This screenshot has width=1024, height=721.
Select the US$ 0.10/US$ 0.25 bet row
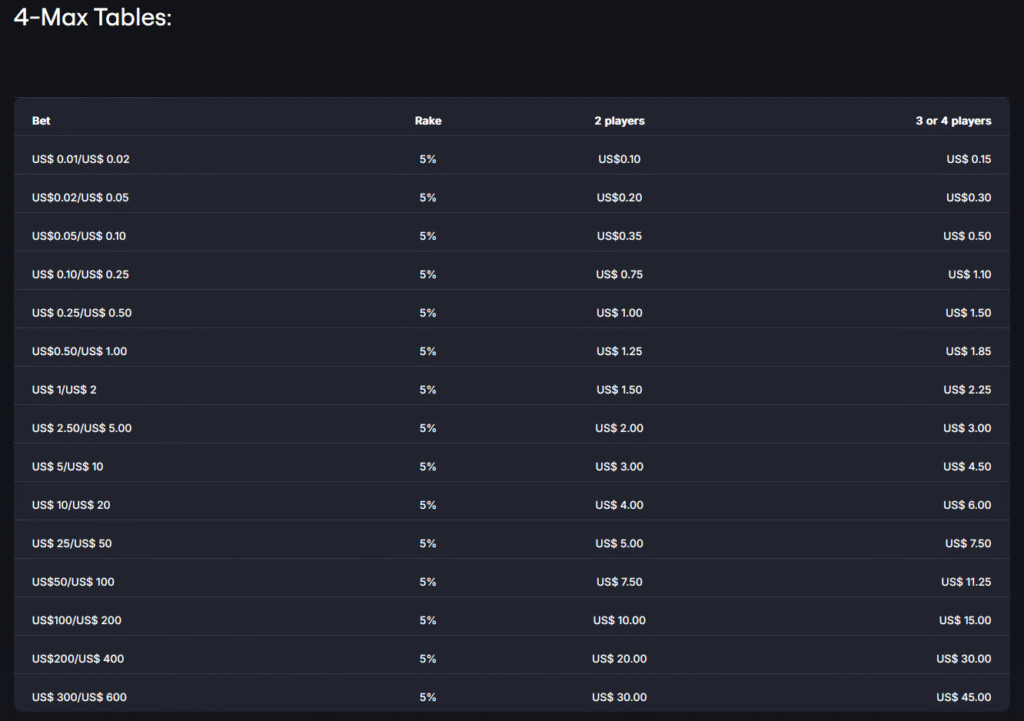coord(80,275)
